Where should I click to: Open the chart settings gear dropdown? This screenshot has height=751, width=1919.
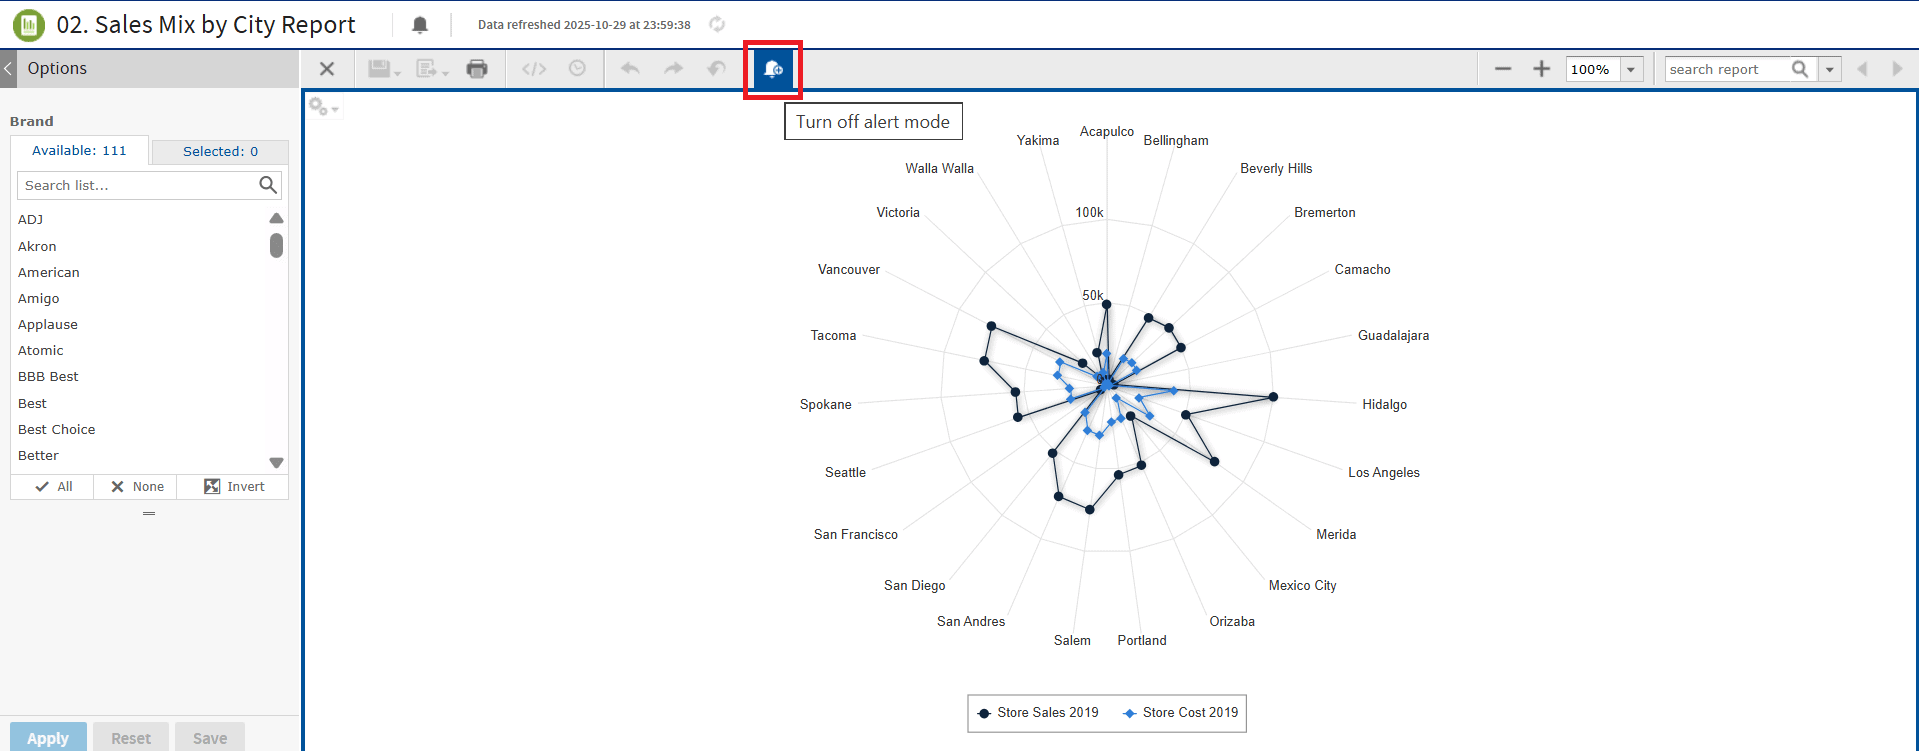point(323,106)
